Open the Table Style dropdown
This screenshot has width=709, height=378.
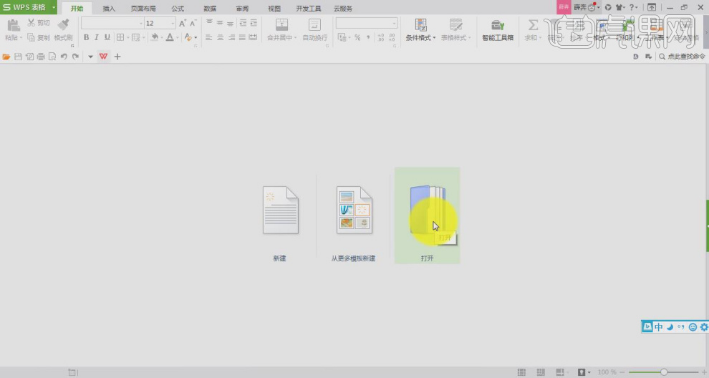click(x=456, y=30)
